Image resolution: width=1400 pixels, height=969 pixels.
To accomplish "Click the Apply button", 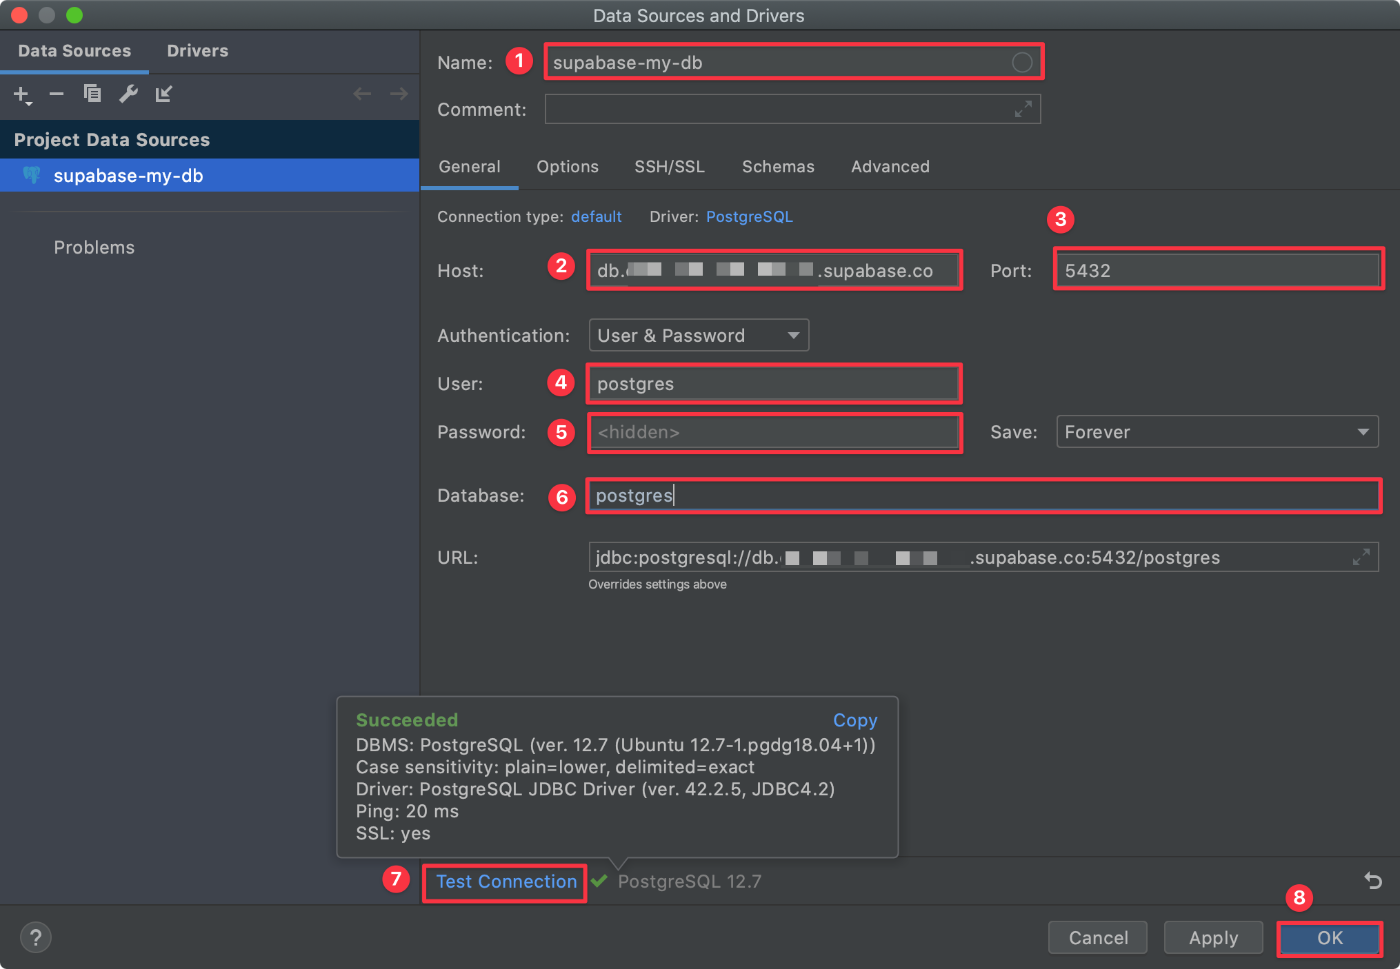I will 1213,937.
